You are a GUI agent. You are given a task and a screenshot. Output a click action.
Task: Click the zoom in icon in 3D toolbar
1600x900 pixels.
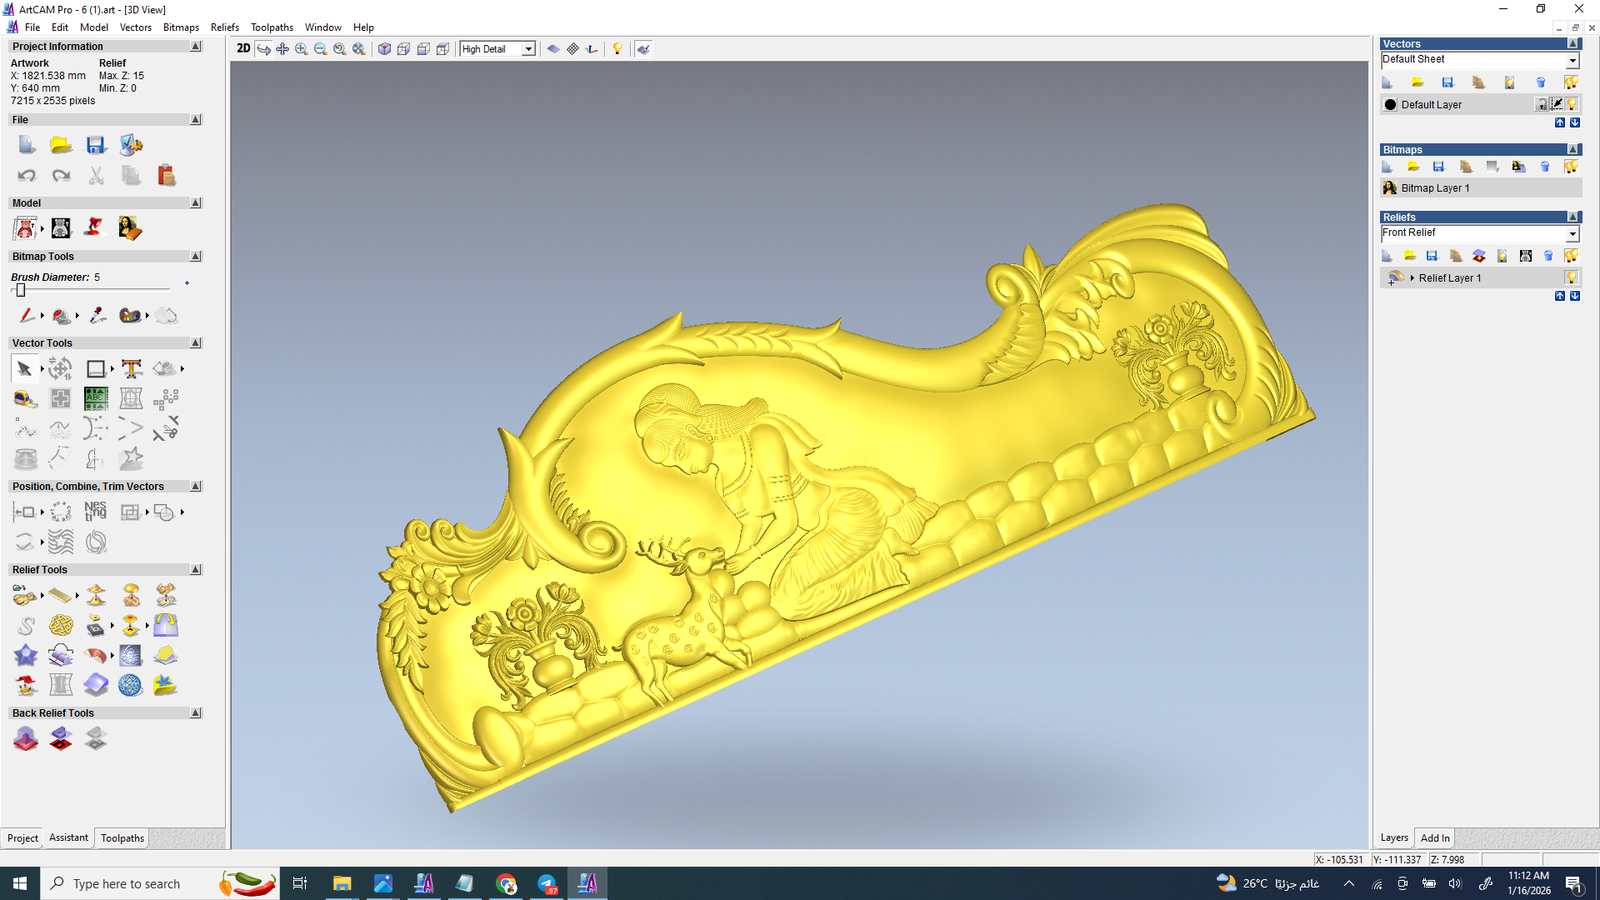click(301, 49)
